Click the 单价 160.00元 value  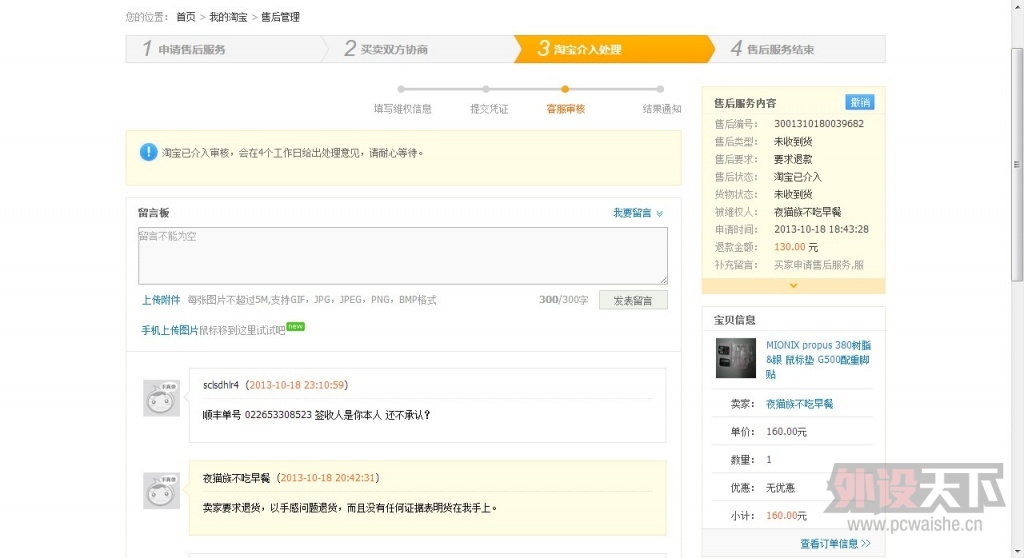click(786, 432)
